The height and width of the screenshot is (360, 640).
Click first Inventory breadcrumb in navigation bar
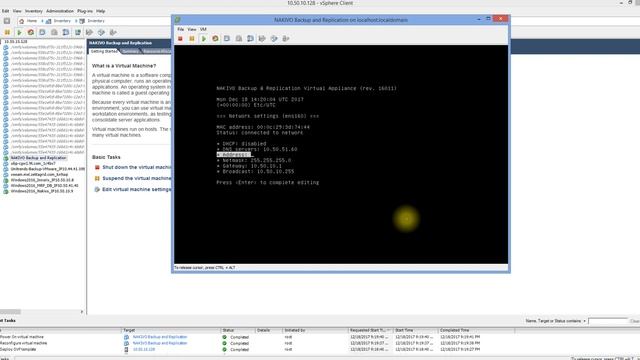(x=62, y=21)
